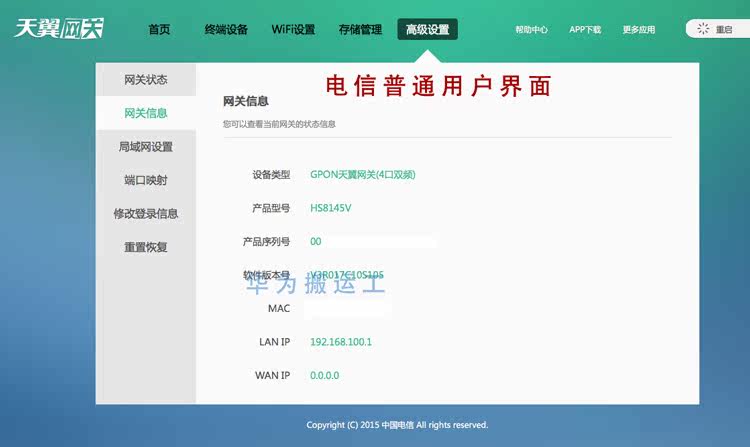Click the 天翼网关 logo
The image size is (750, 447).
click(x=59, y=29)
